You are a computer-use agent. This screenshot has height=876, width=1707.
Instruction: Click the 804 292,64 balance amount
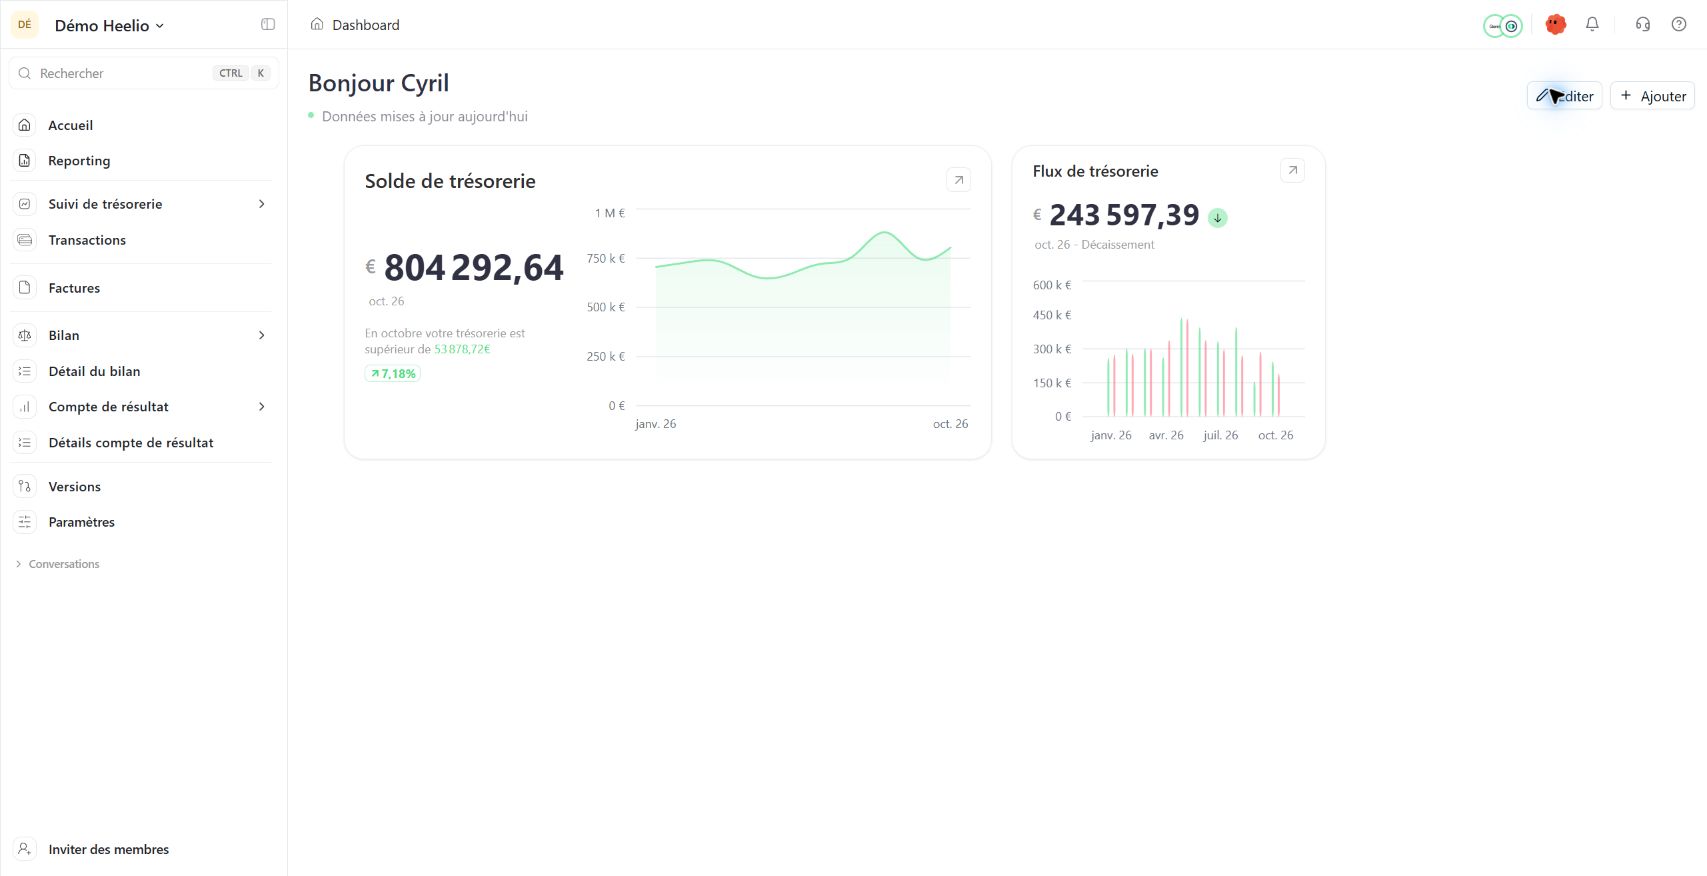click(474, 267)
